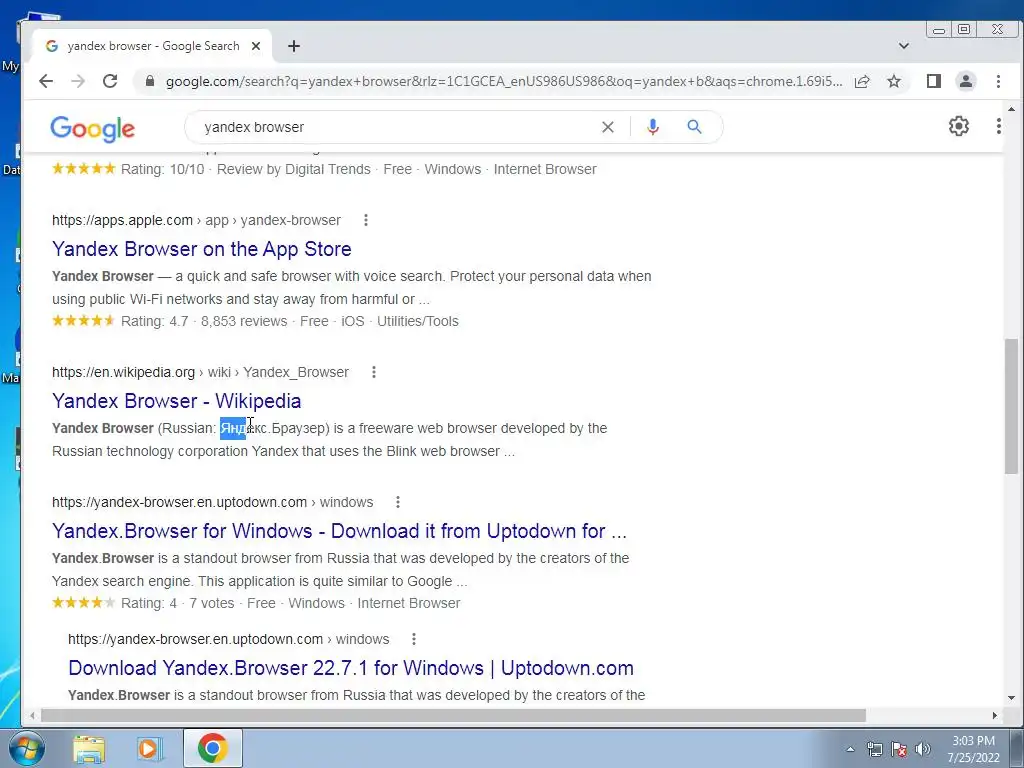
Task: Click the scroll right arrow at the bottom
Action: [x=994, y=716]
